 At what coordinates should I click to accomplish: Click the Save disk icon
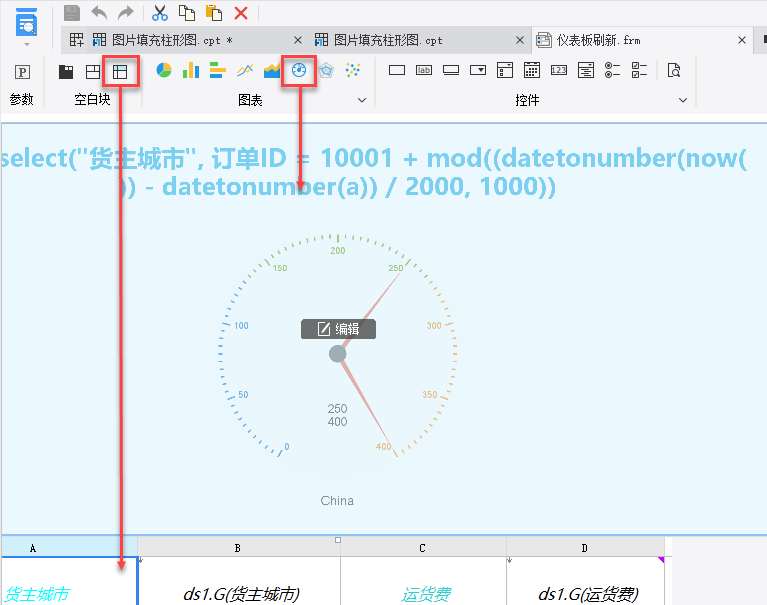(x=72, y=13)
